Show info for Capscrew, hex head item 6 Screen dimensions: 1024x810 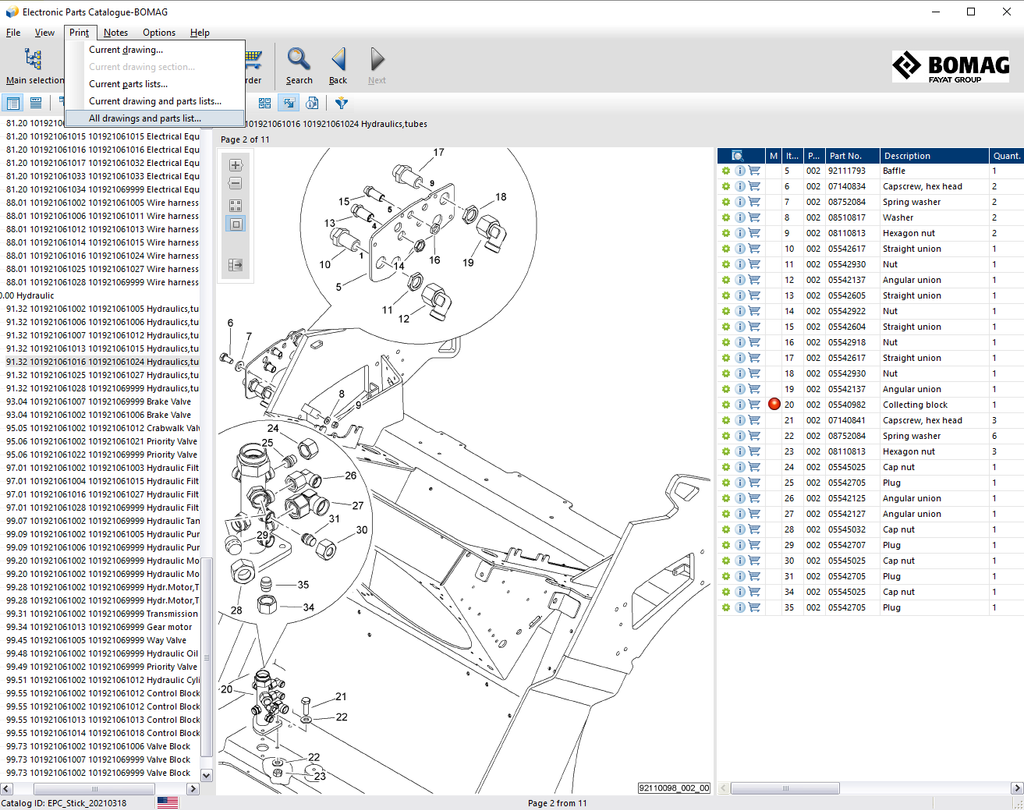click(x=740, y=187)
